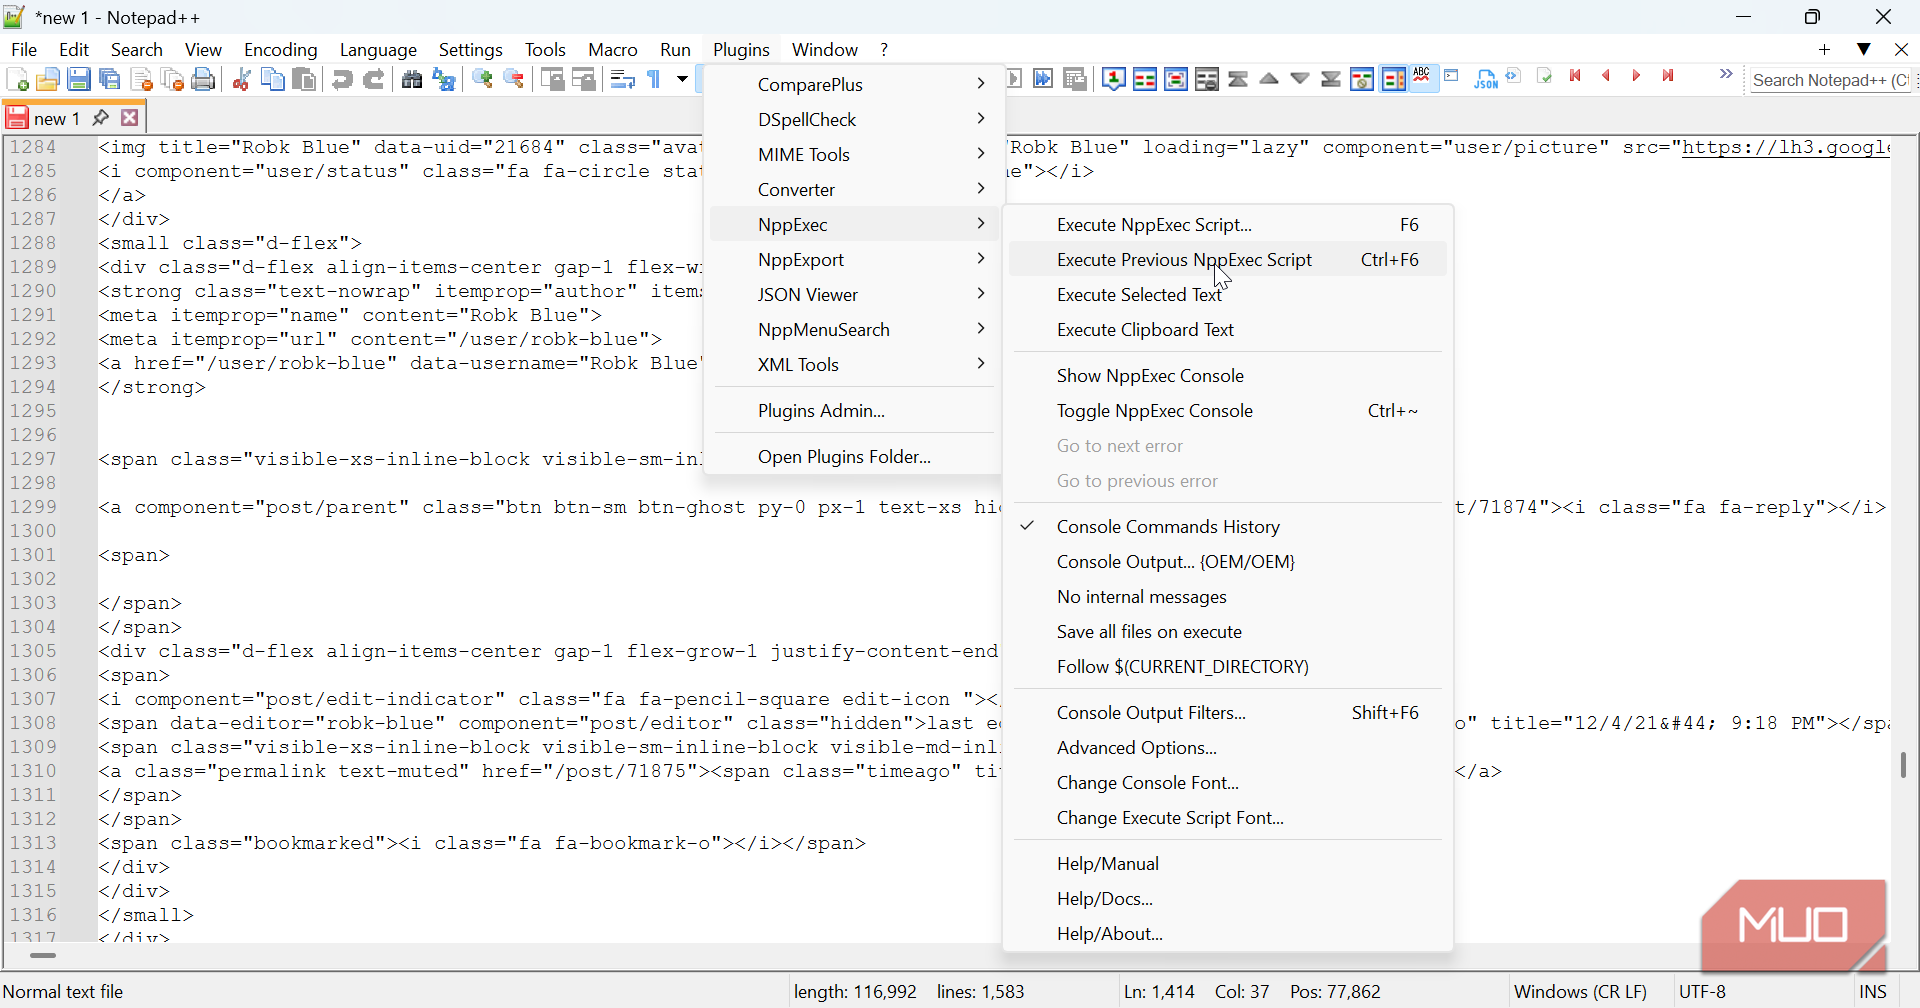Expand the JSON Viewer submenu

coord(853,295)
